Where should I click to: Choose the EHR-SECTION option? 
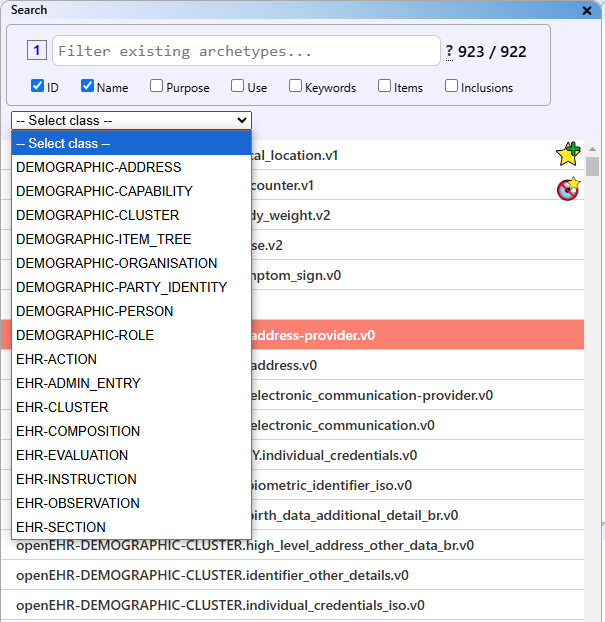coord(60,527)
